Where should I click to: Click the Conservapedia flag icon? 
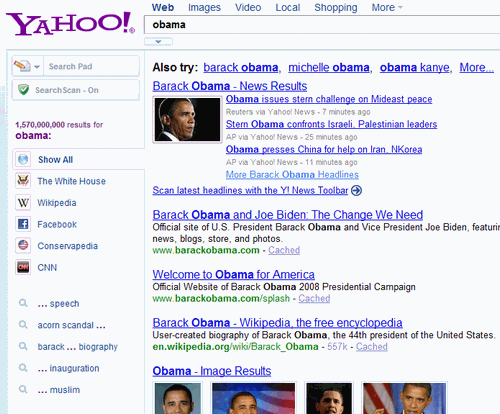(23, 245)
